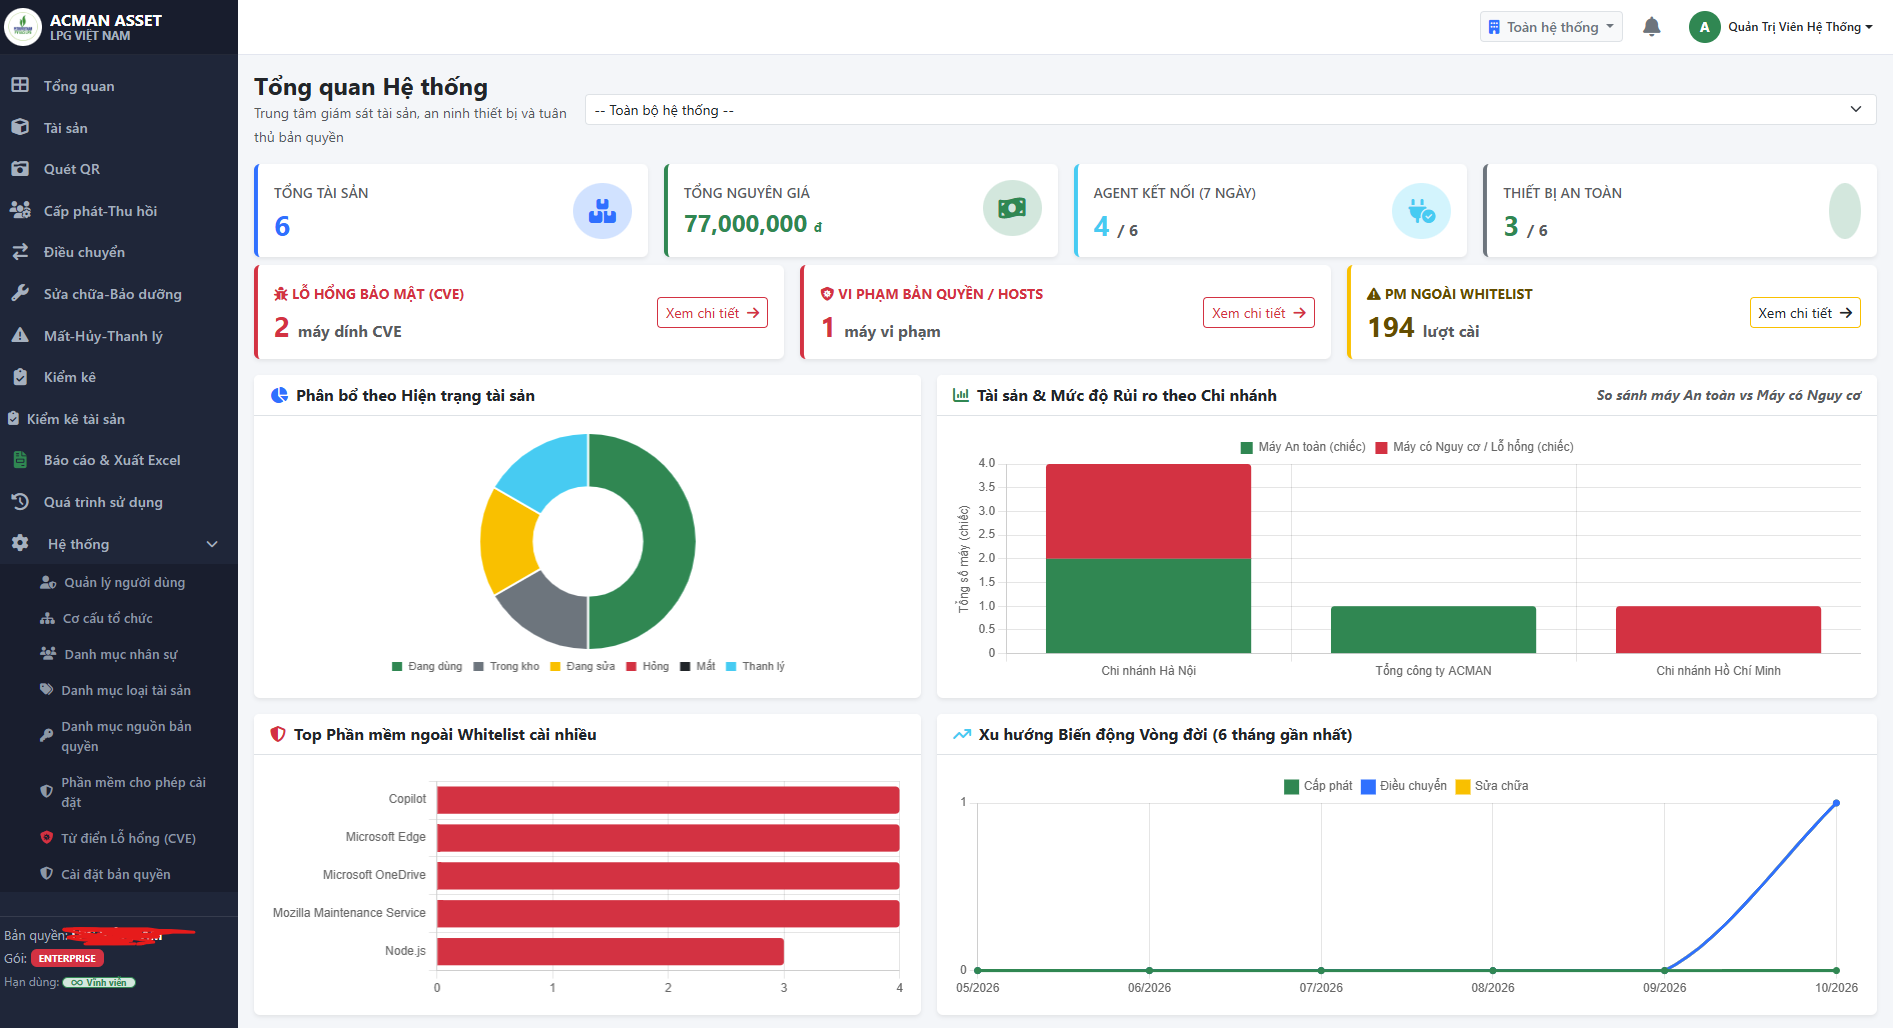
Task: Open the Toàn bộ hệ thống filter combo box
Action: click(1230, 110)
